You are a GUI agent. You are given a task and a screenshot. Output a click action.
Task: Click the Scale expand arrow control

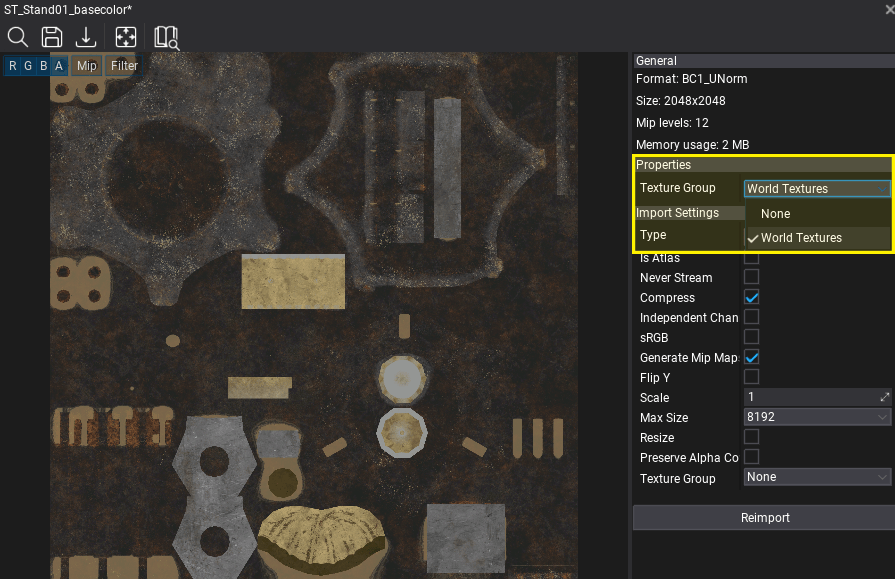tap(884, 397)
